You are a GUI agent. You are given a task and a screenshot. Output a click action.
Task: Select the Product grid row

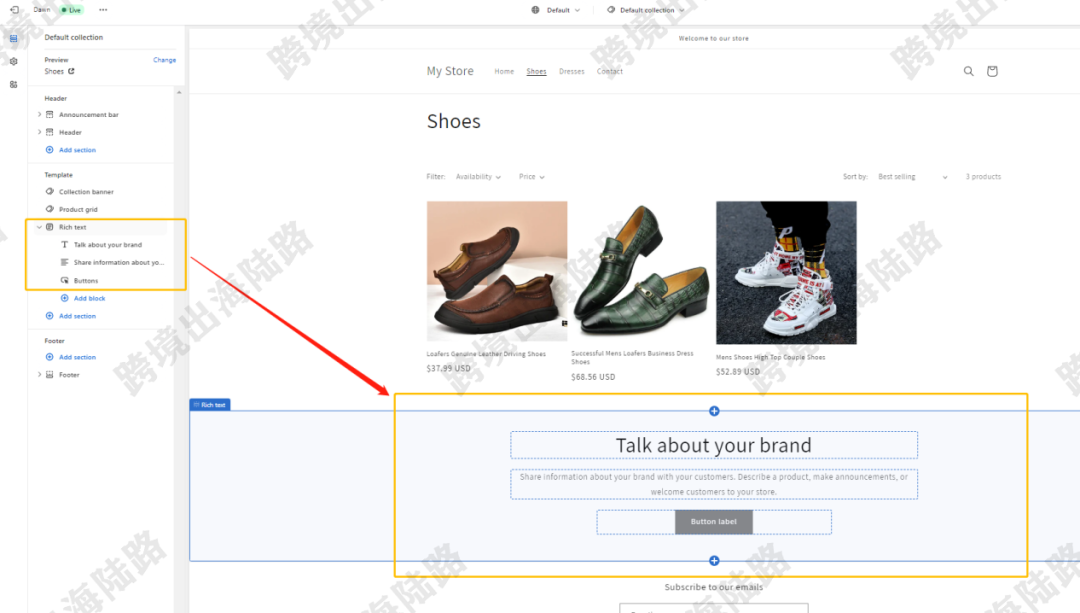pyautogui.click(x=78, y=209)
